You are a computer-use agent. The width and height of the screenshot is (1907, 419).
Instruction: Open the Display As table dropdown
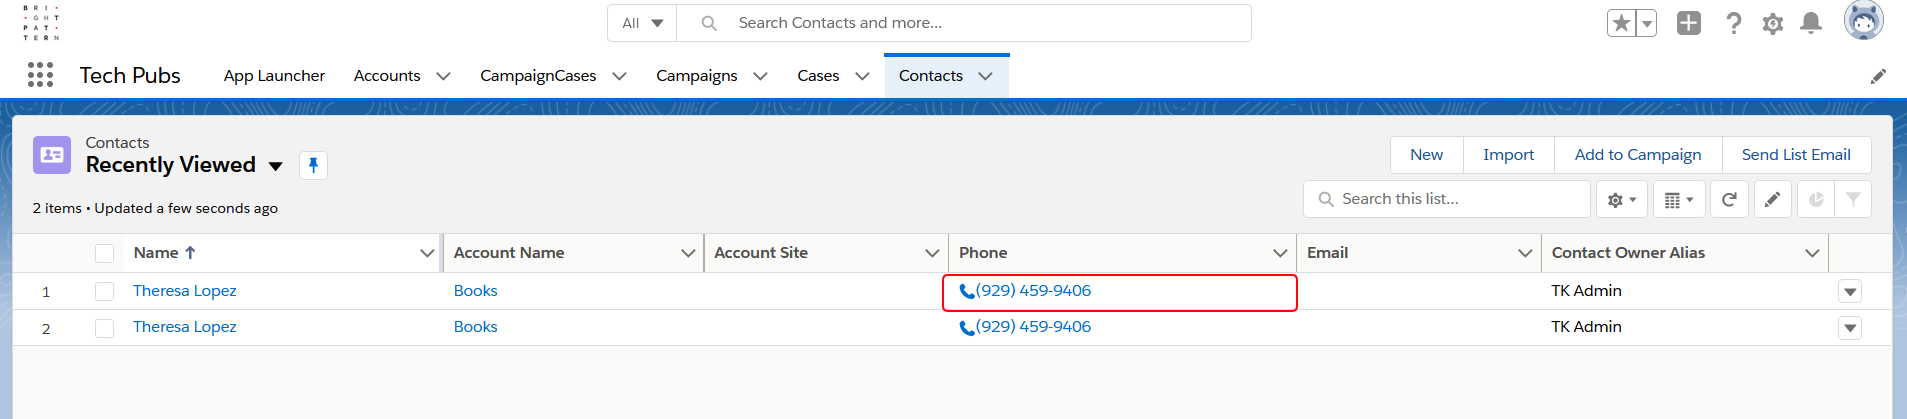(x=1679, y=200)
